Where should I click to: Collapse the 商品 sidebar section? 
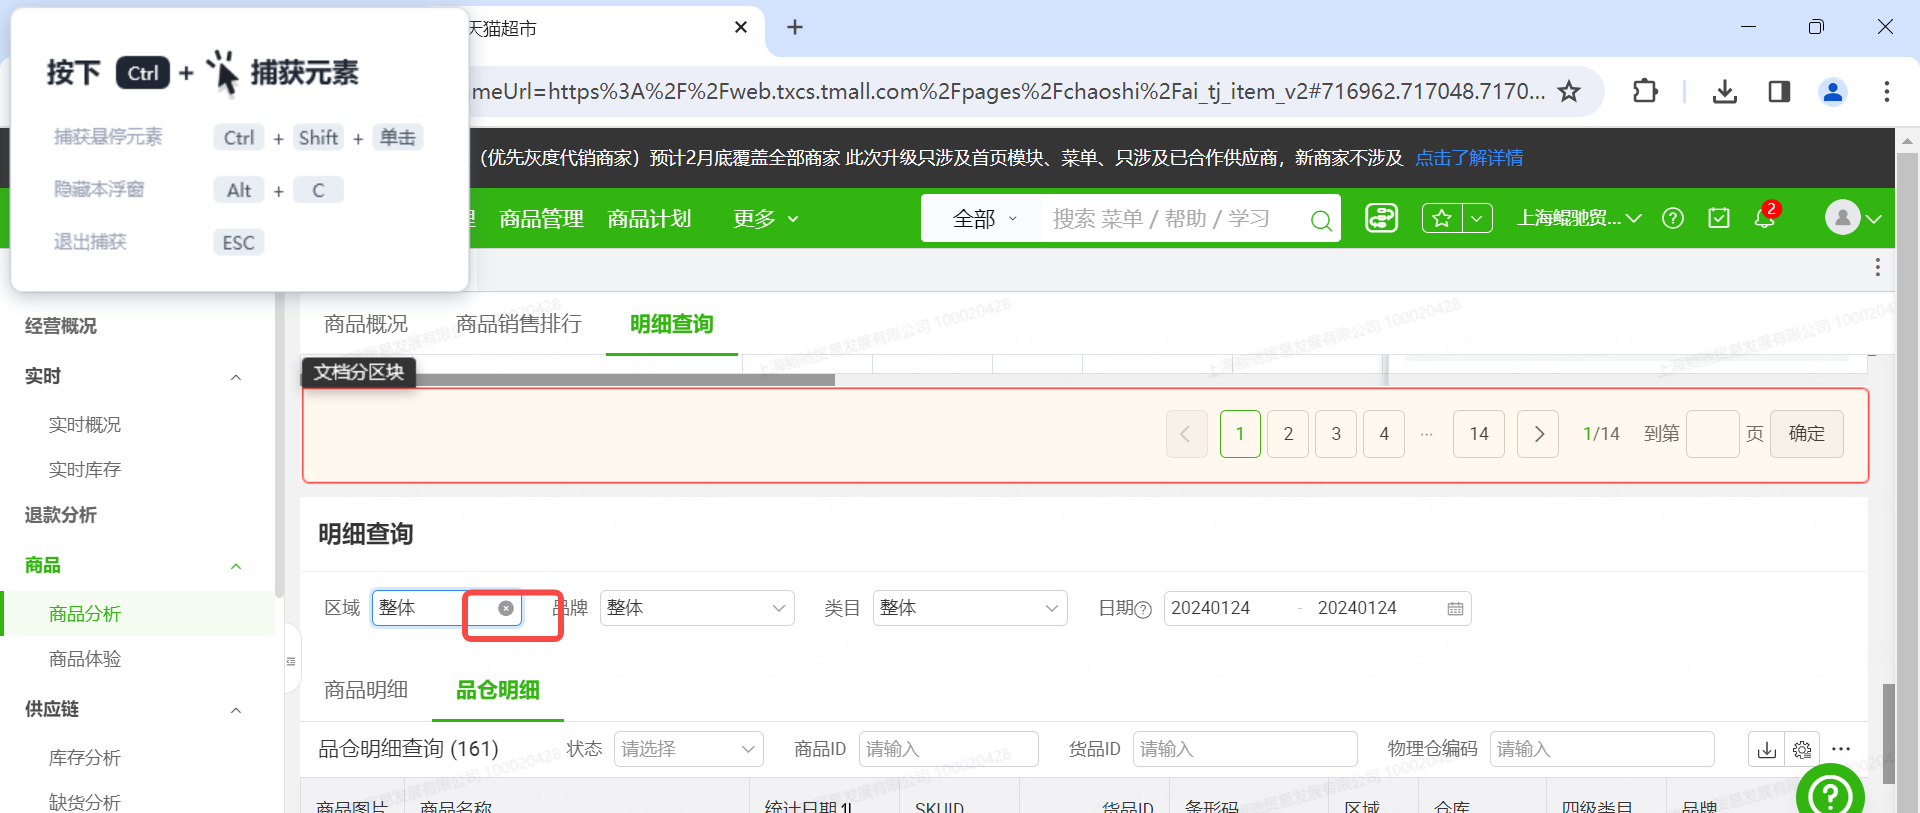click(236, 566)
